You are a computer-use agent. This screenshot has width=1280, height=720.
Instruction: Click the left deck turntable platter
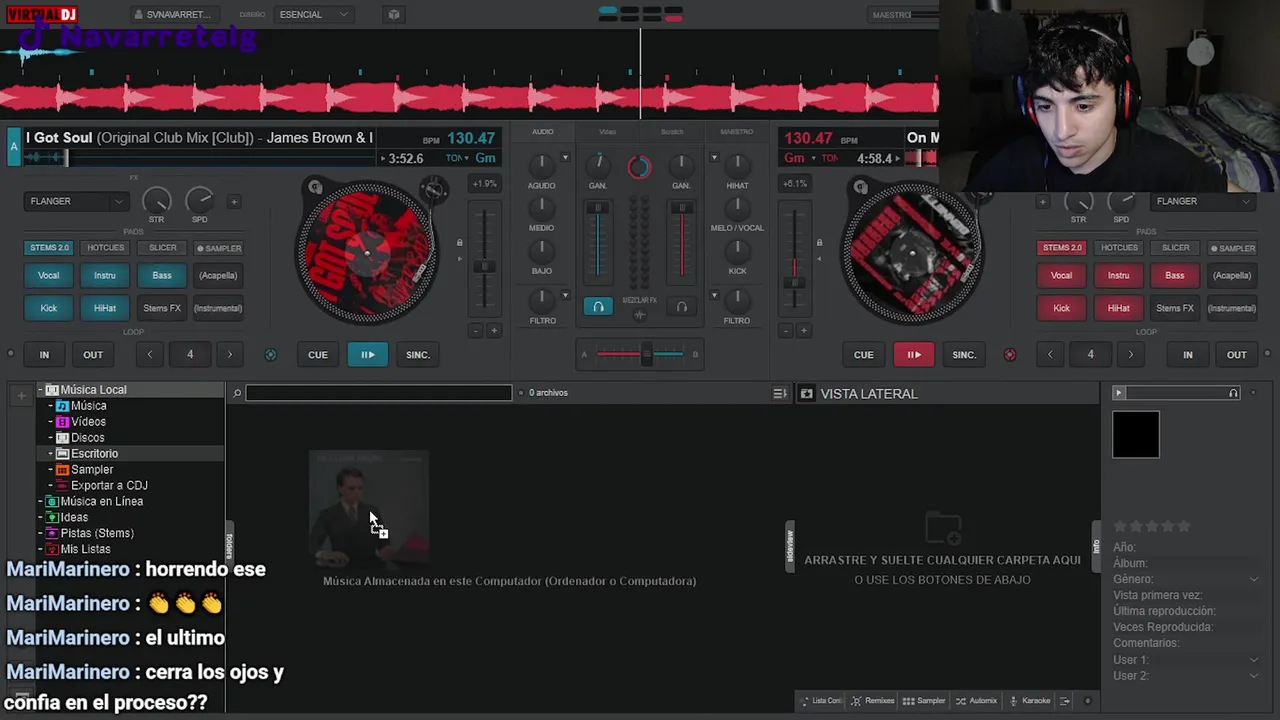pyautogui.click(x=366, y=251)
